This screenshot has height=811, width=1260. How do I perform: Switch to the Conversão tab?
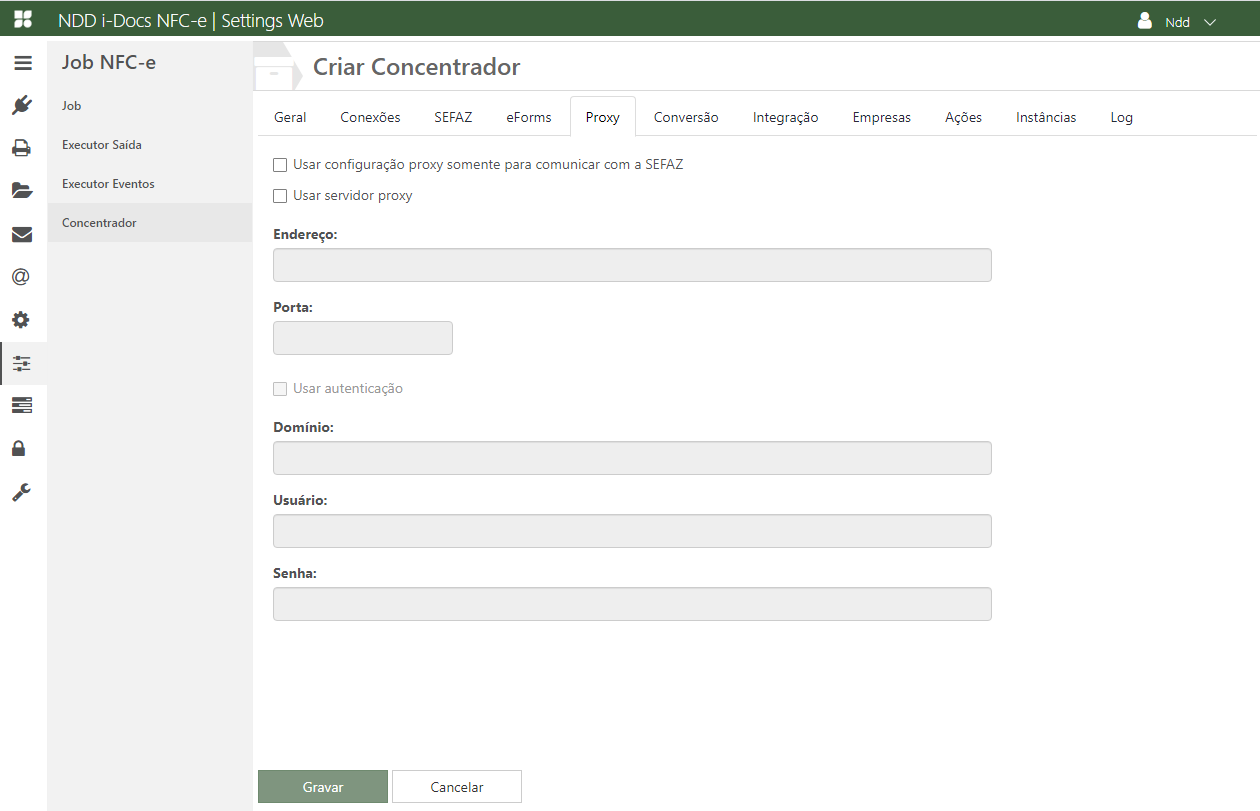tap(686, 117)
